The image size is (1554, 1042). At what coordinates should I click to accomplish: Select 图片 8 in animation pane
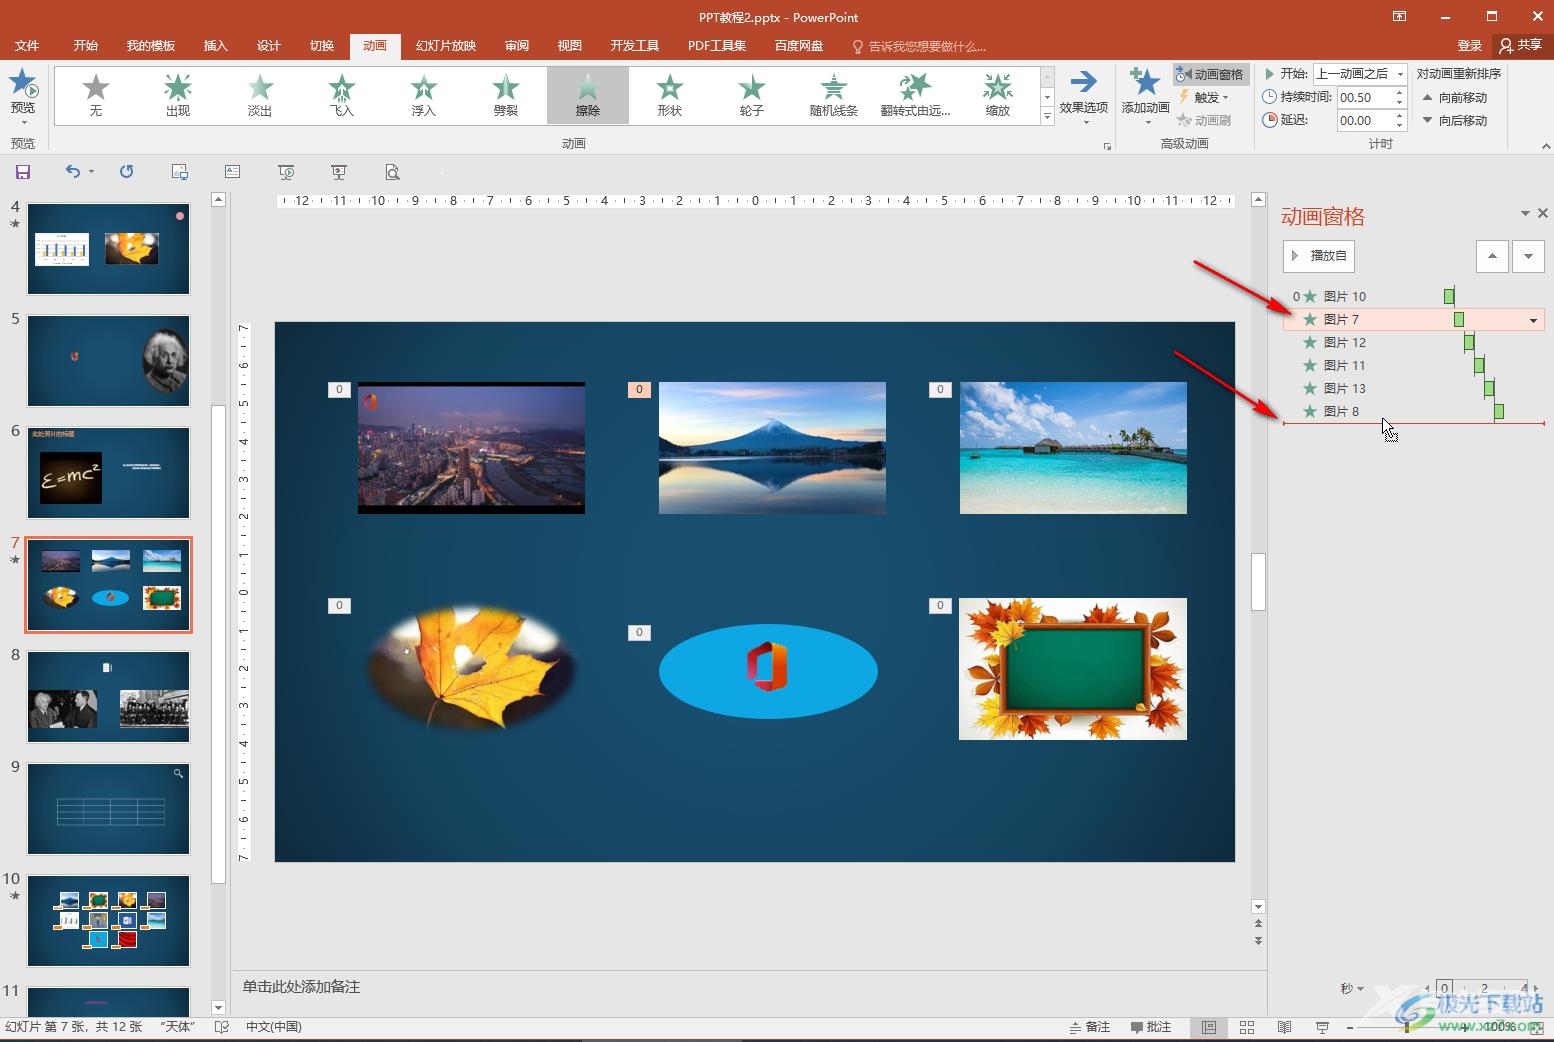[x=1414, y=411]
